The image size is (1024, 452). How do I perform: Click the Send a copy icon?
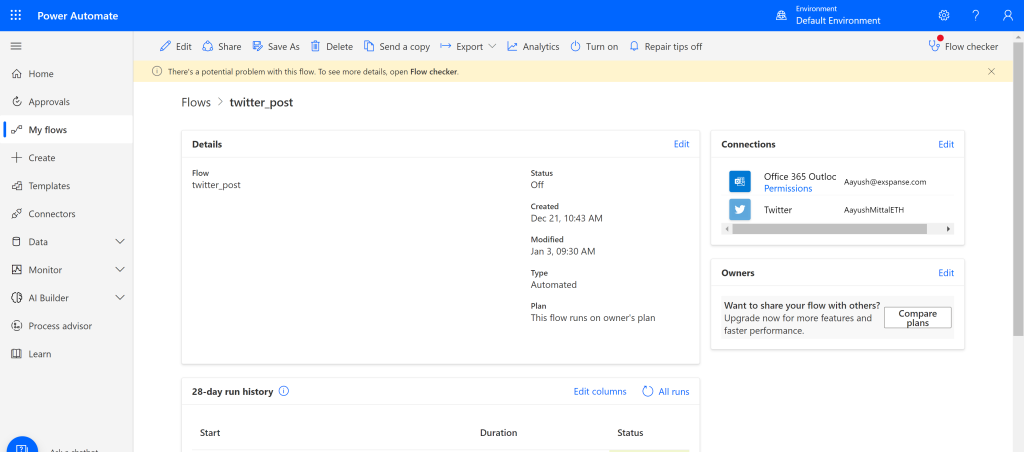coord(369,46)
